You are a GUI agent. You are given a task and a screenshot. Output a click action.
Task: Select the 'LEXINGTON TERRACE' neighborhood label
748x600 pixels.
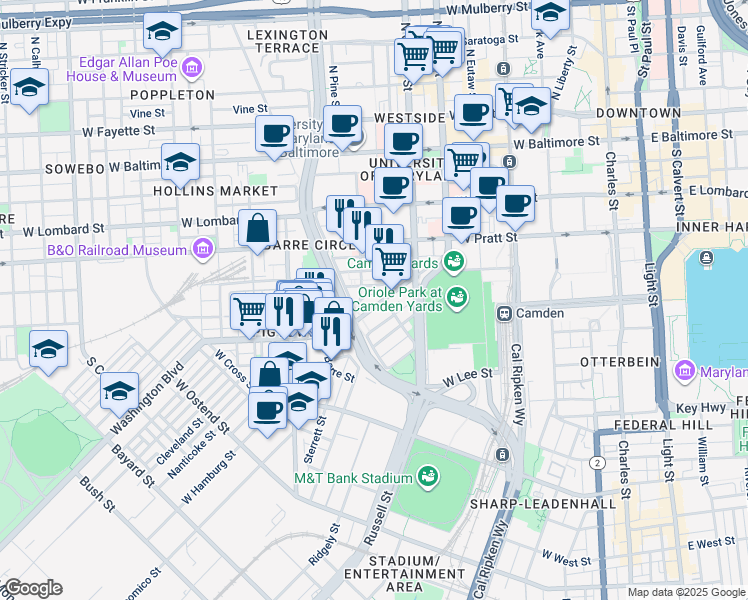tap(288, 41)
